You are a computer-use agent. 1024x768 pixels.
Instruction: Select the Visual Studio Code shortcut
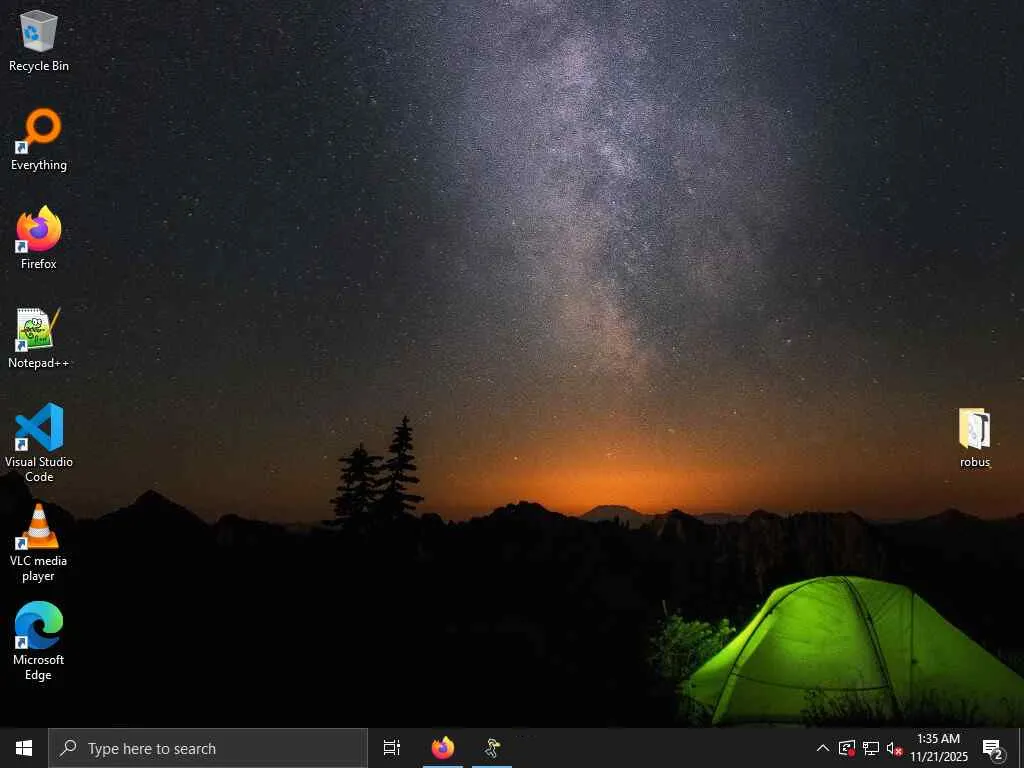pyautogui.click(x=39, y=443)
